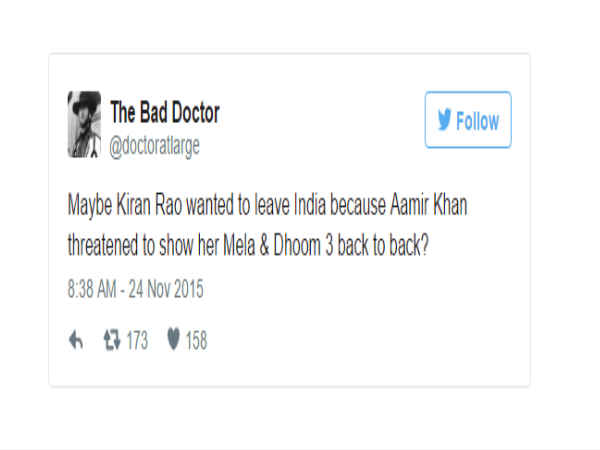Open the tweet timestamp 8:38 AM link
Screen dimensions: 600x450
pos(92,289)
